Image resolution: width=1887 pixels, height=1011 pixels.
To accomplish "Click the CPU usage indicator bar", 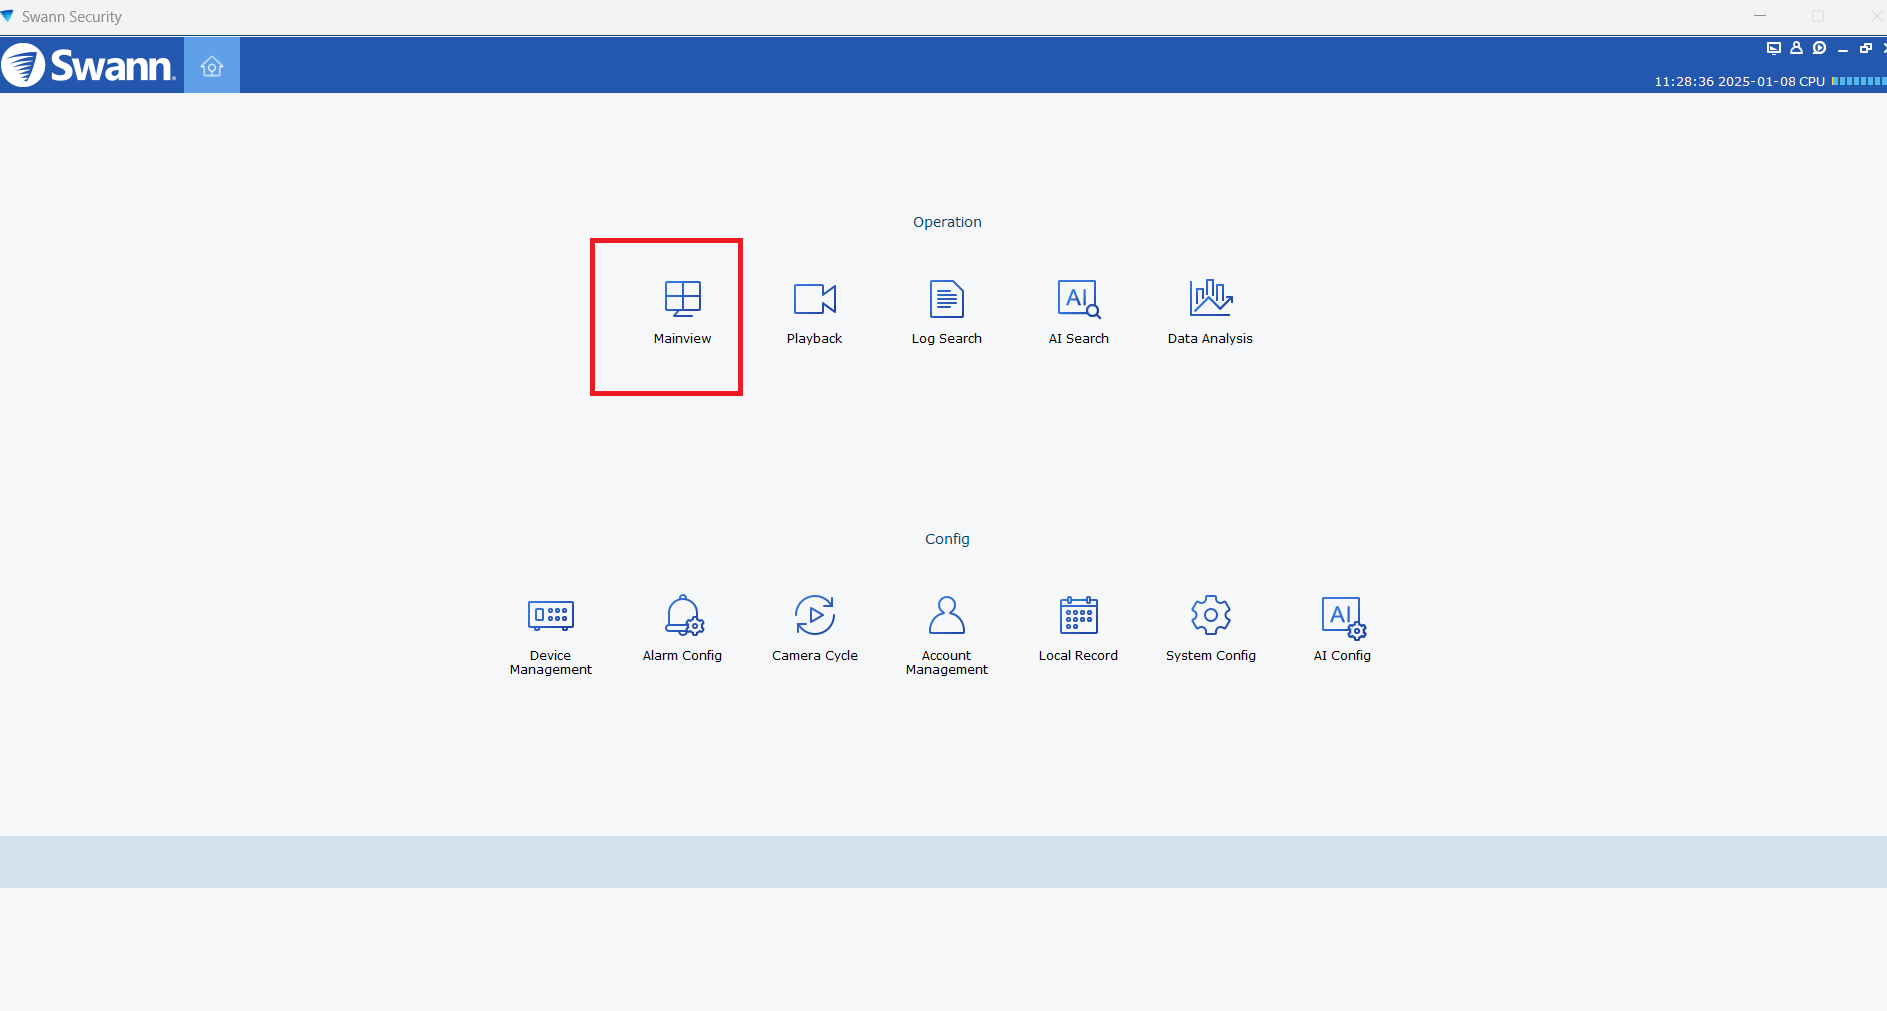I will (x=1860, y=81).
